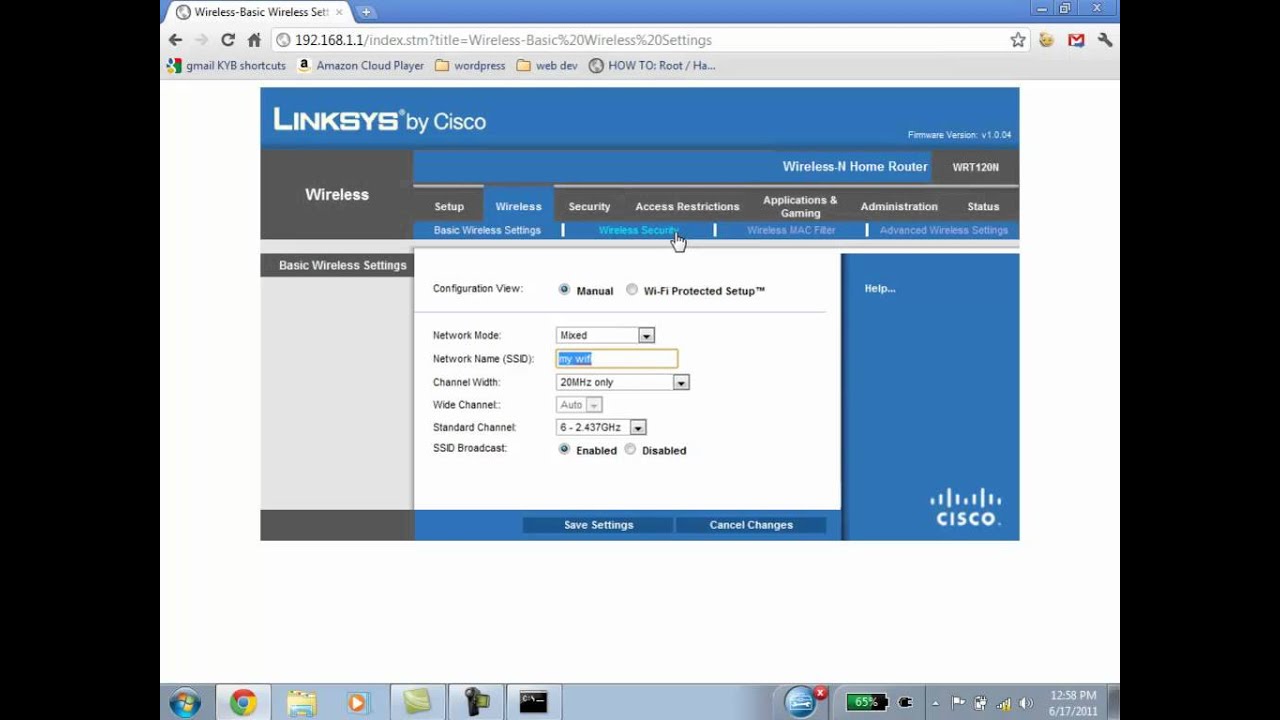Click the volume speaker tray icon
1280x720 pixels.
(1025, 703)
